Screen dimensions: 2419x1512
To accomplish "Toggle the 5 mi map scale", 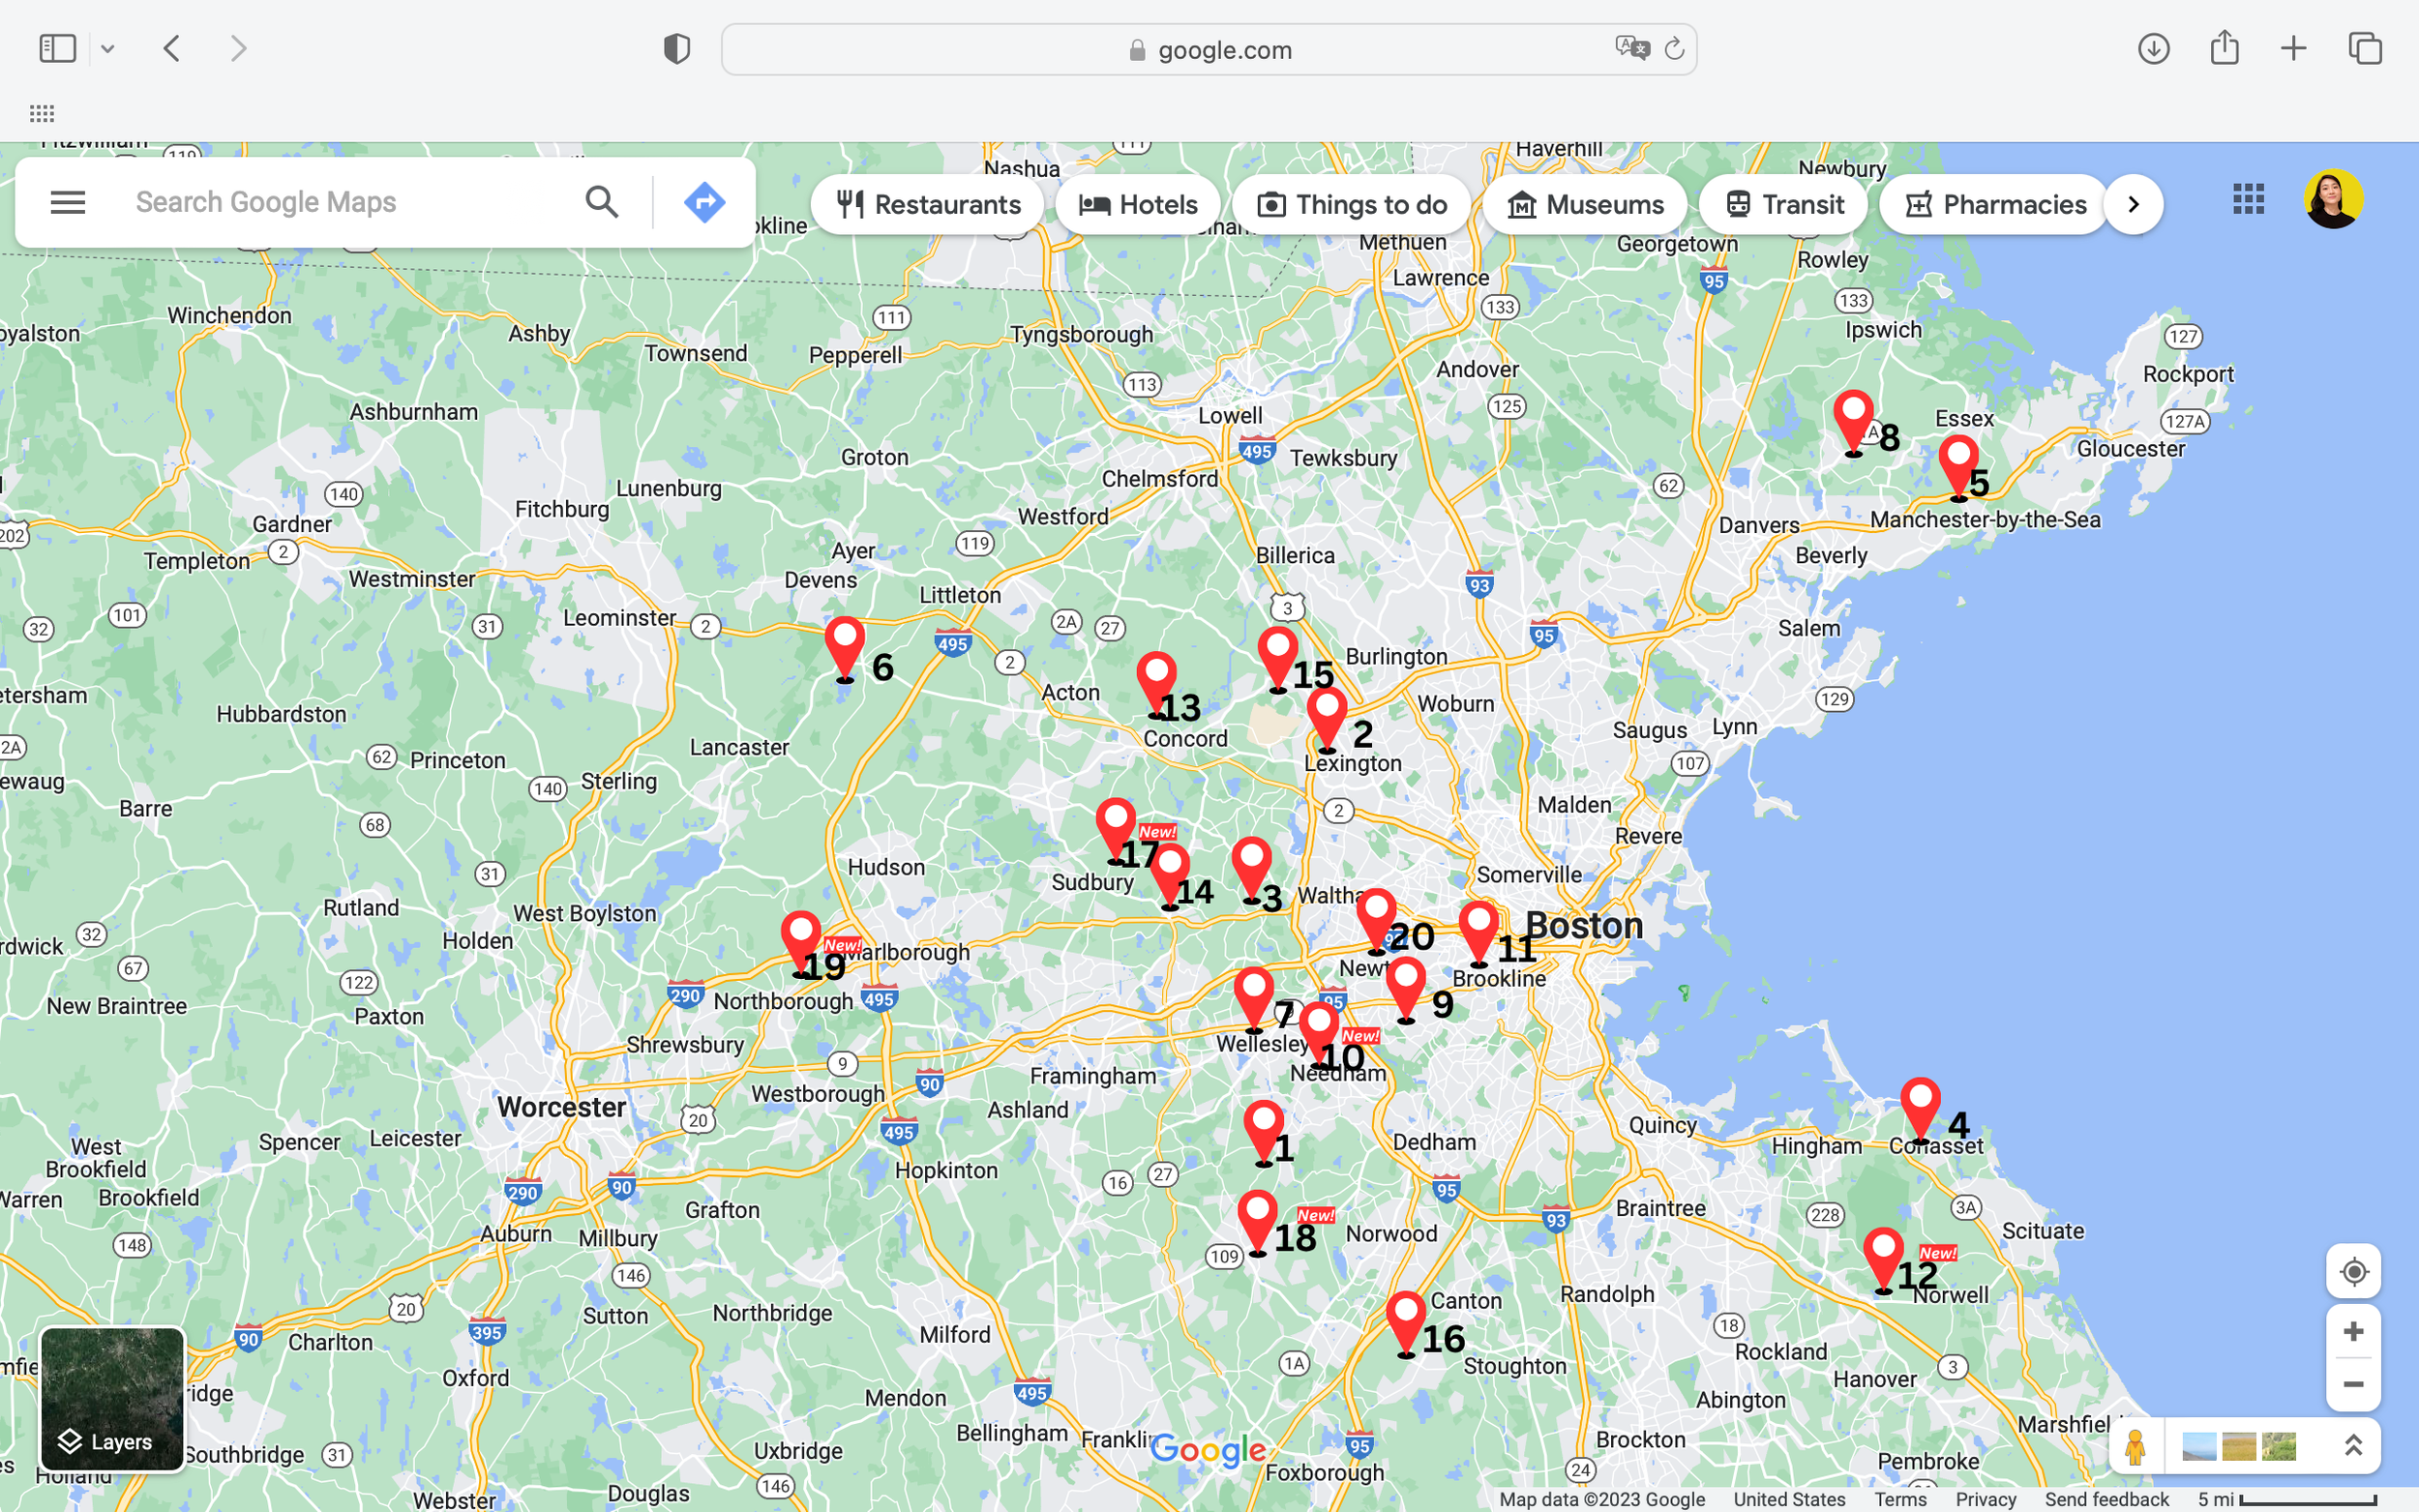I will click(x=2287, y=1499).
